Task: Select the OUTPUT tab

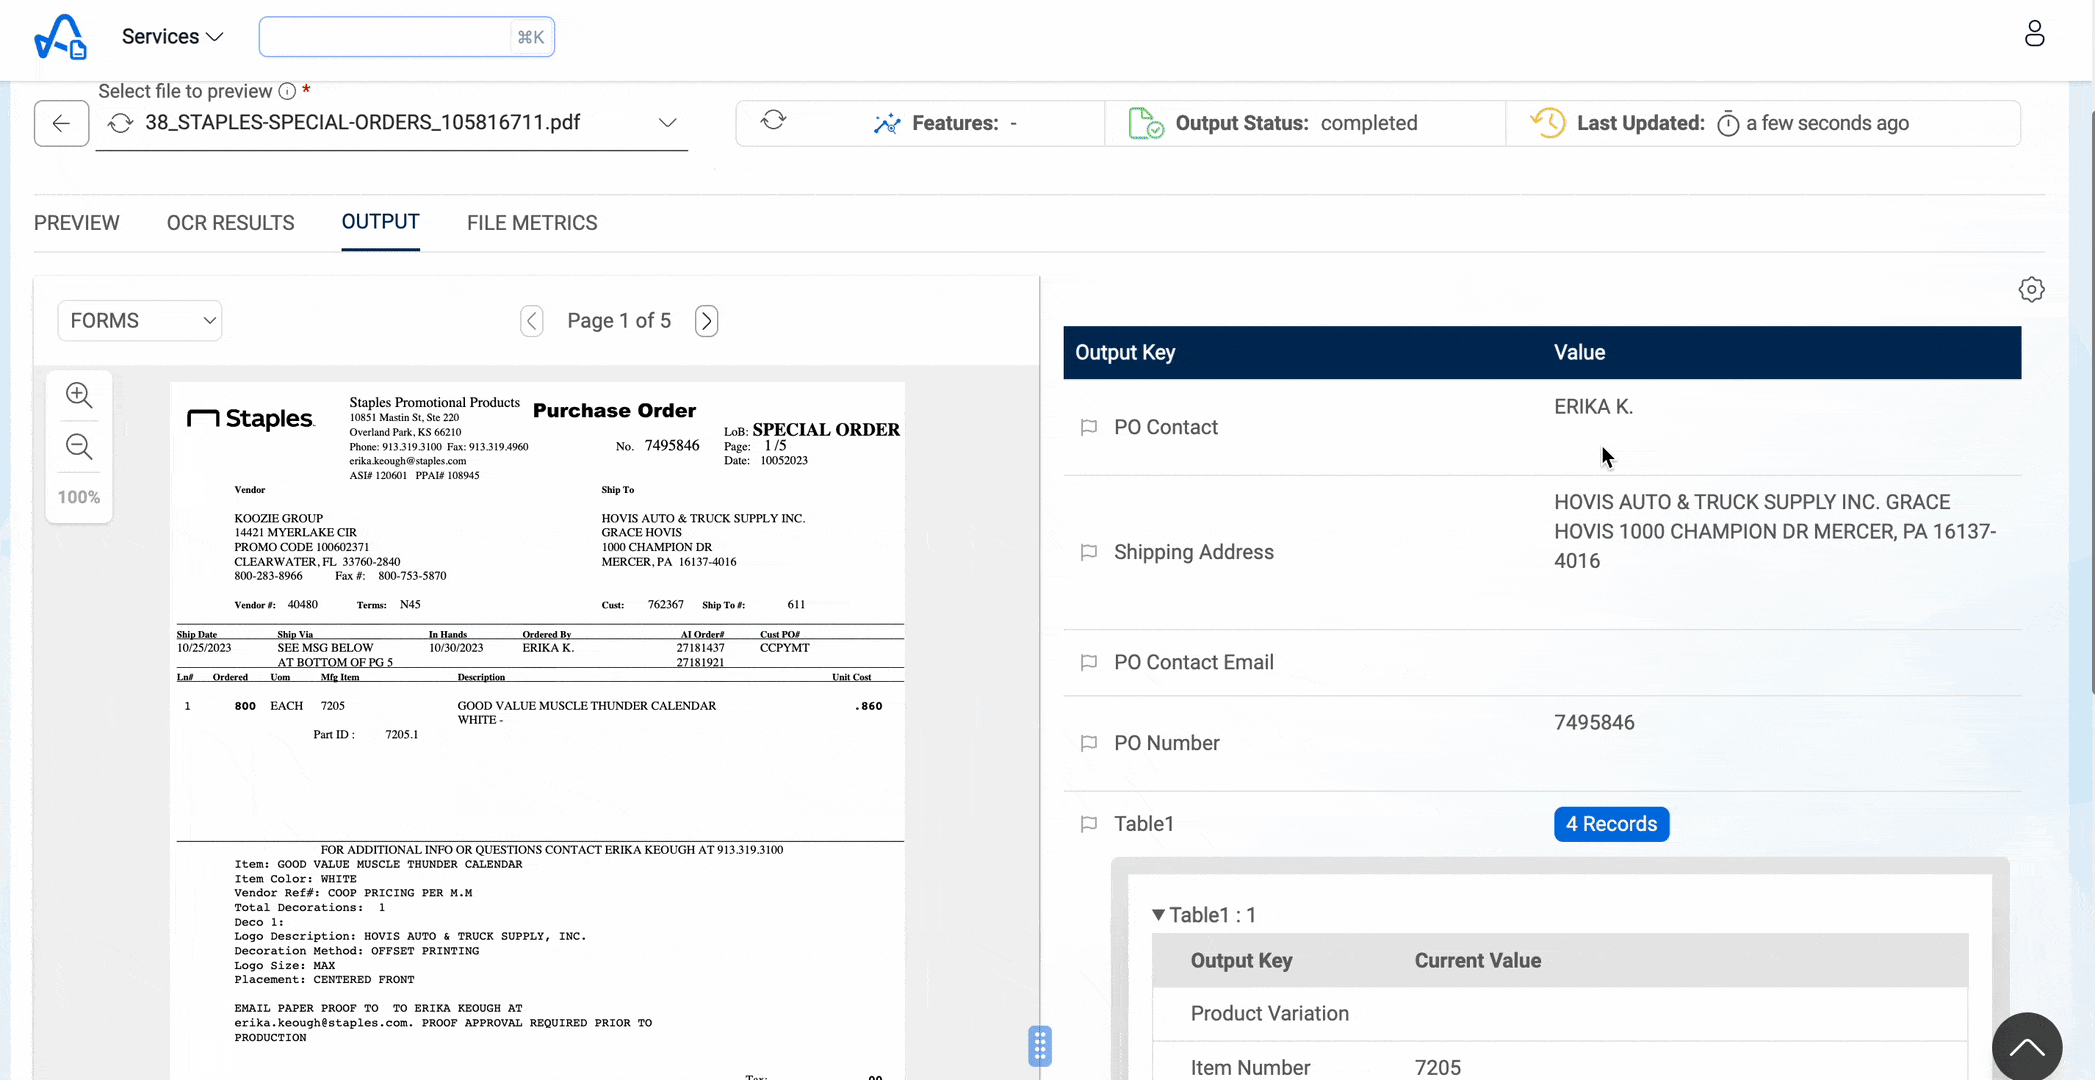Action: [x=380, y=222]
